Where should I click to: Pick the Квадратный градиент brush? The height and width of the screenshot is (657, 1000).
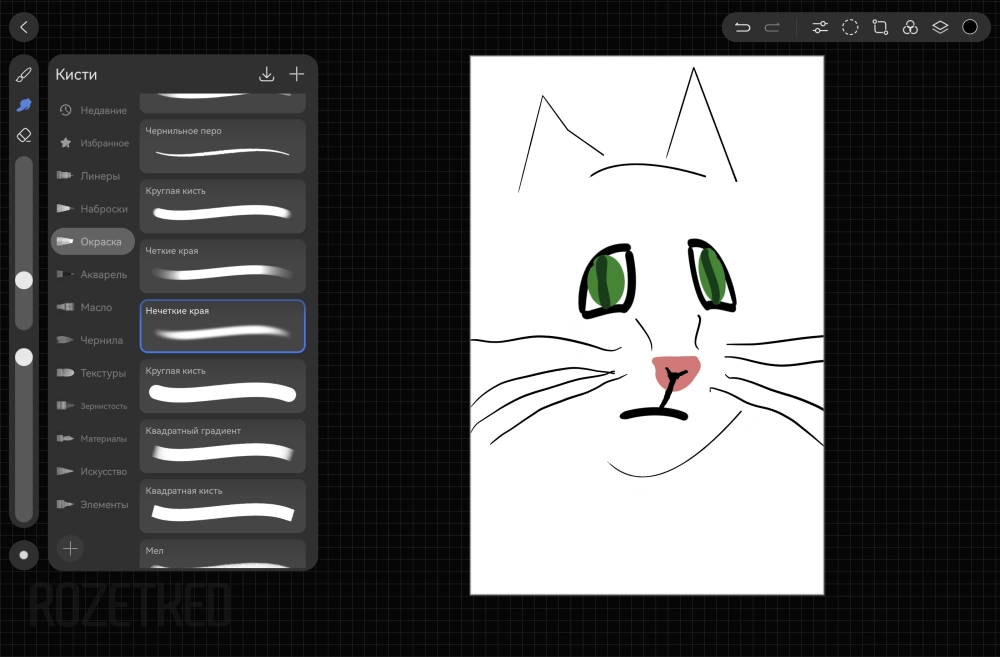(x=222, y=446)
